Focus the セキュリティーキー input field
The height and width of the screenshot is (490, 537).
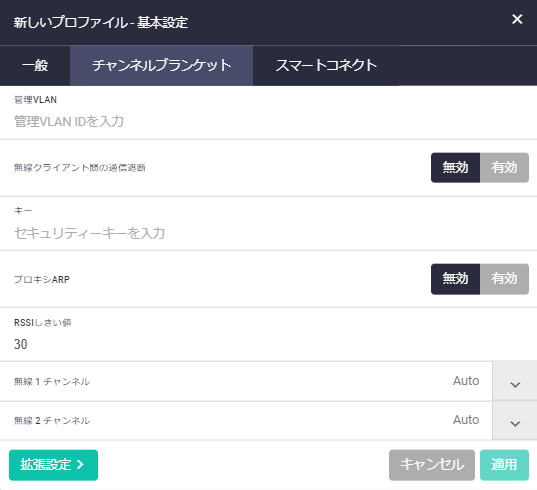coord(268,233)
